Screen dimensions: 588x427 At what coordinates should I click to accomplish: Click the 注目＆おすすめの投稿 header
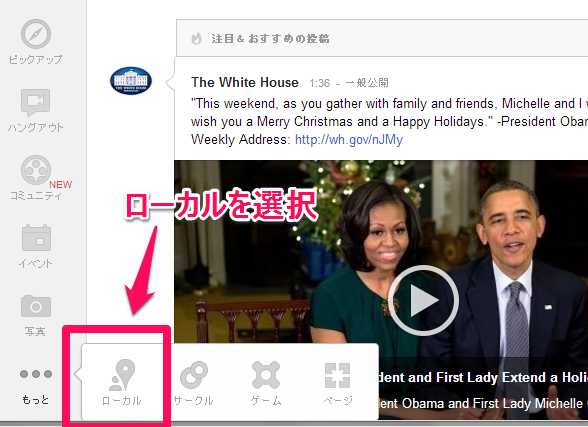click(x=270, y=39)
